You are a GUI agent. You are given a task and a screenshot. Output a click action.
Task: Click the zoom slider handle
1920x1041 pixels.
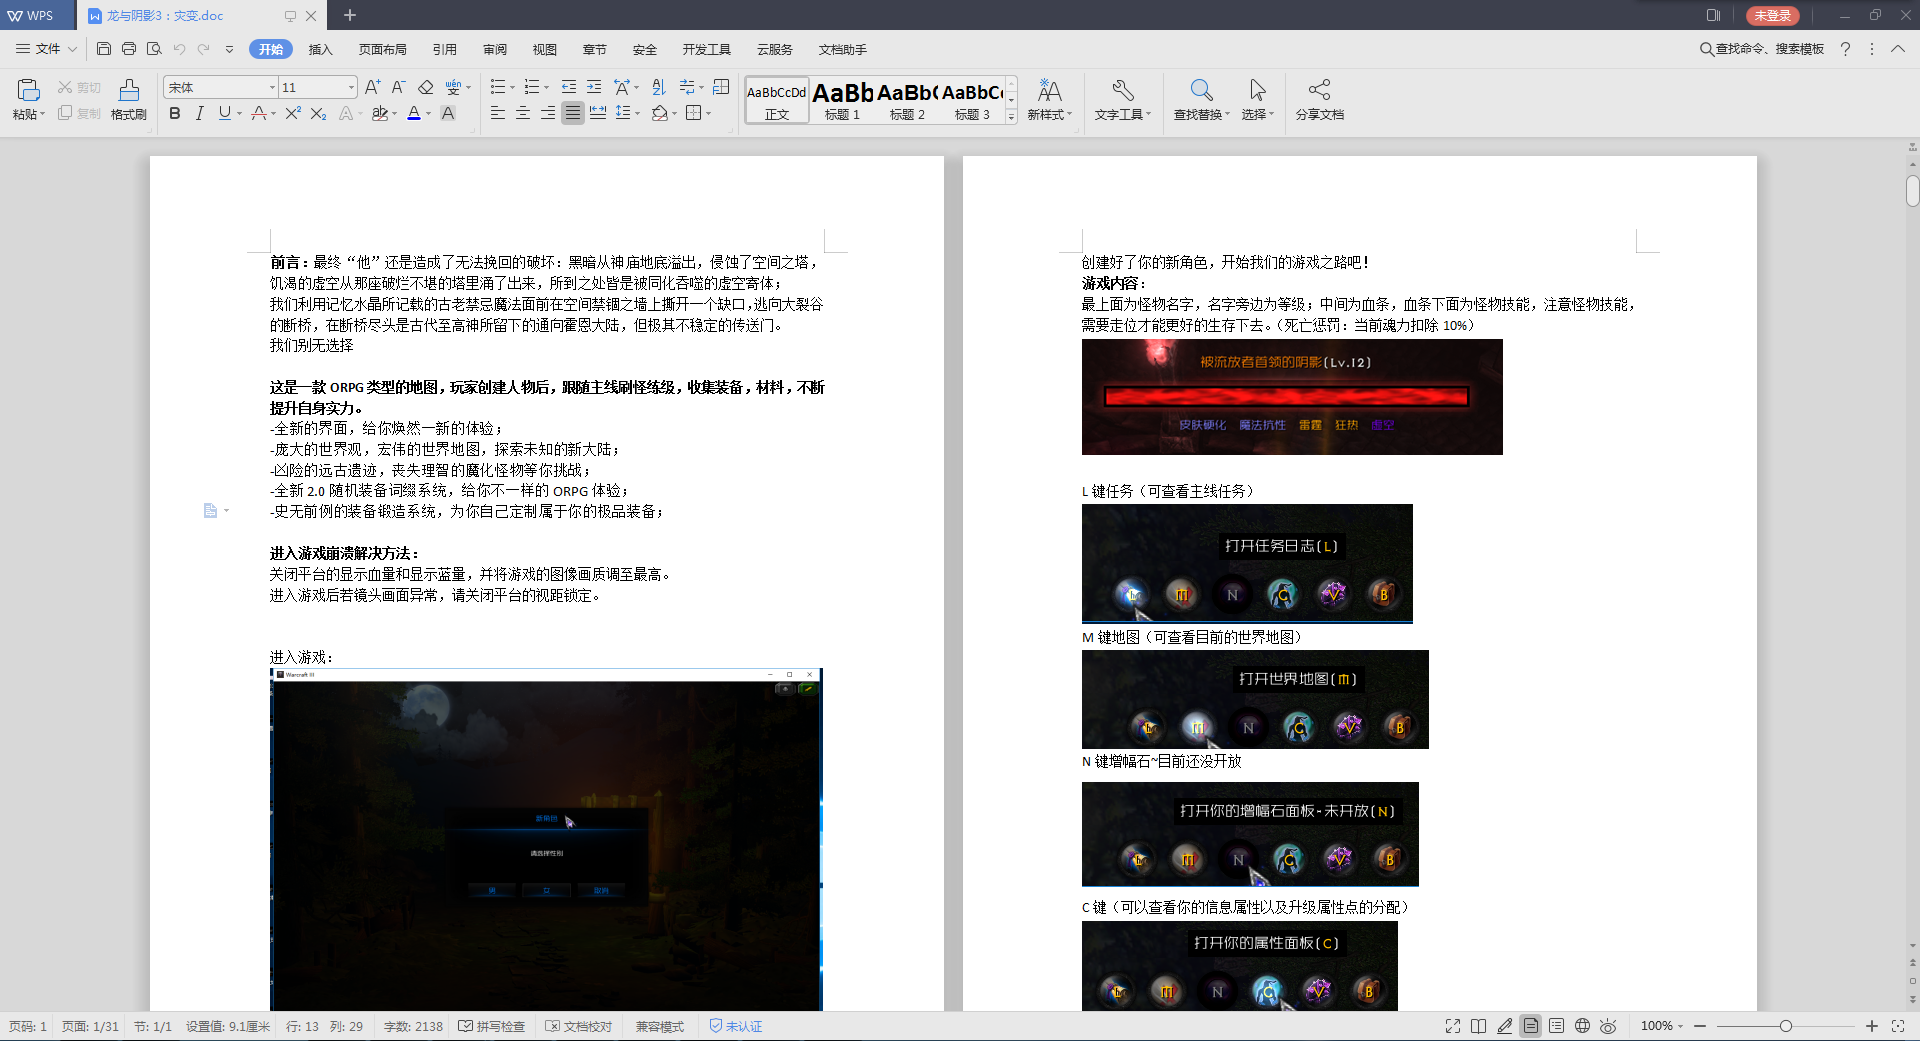[1785, 1026]
